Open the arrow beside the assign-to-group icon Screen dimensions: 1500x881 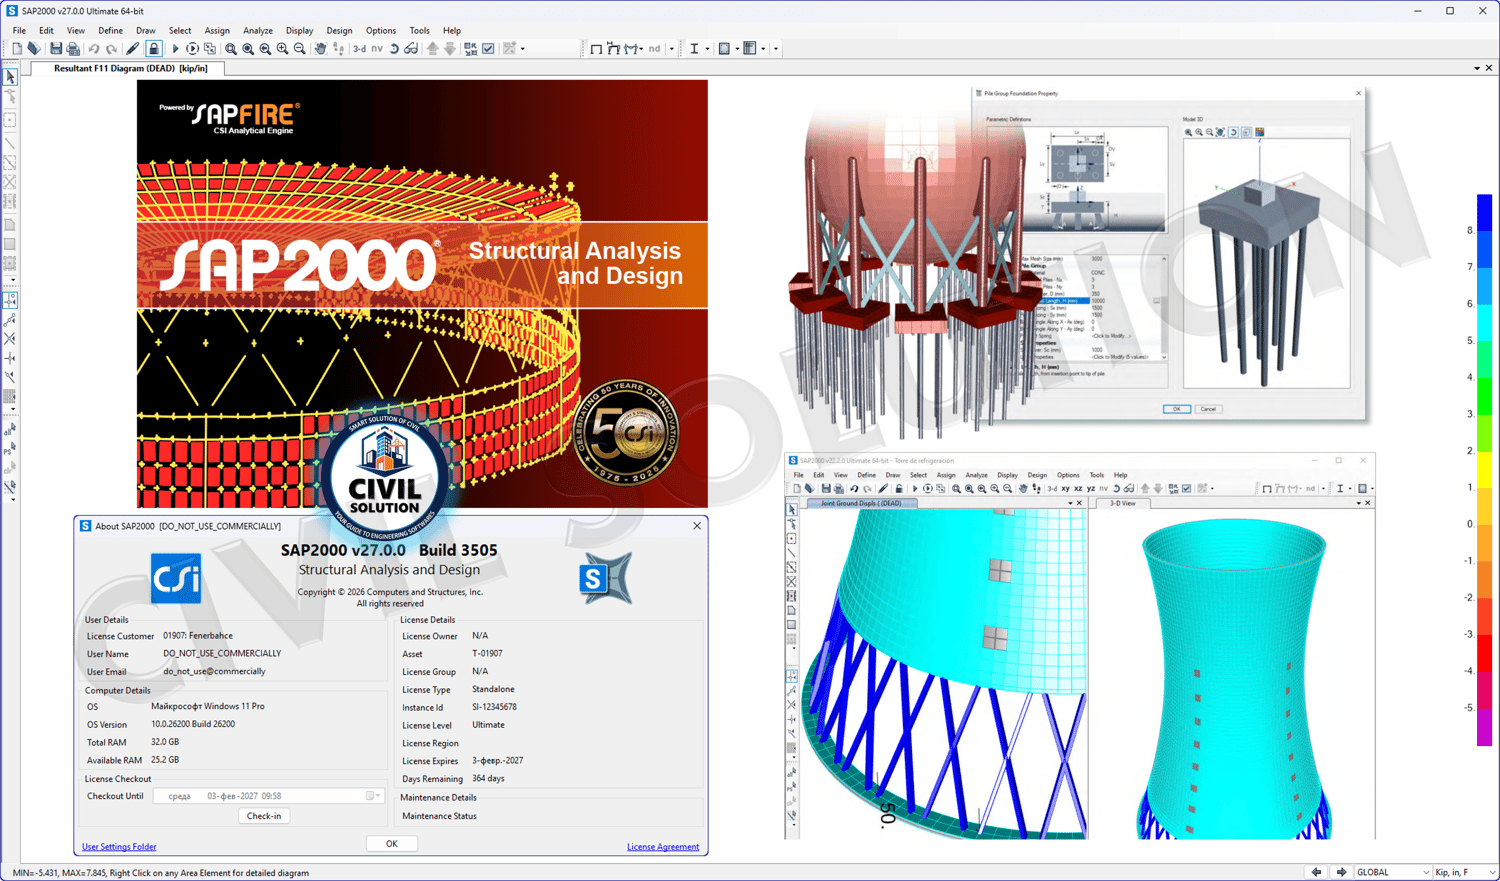click(x=523, y=49)
